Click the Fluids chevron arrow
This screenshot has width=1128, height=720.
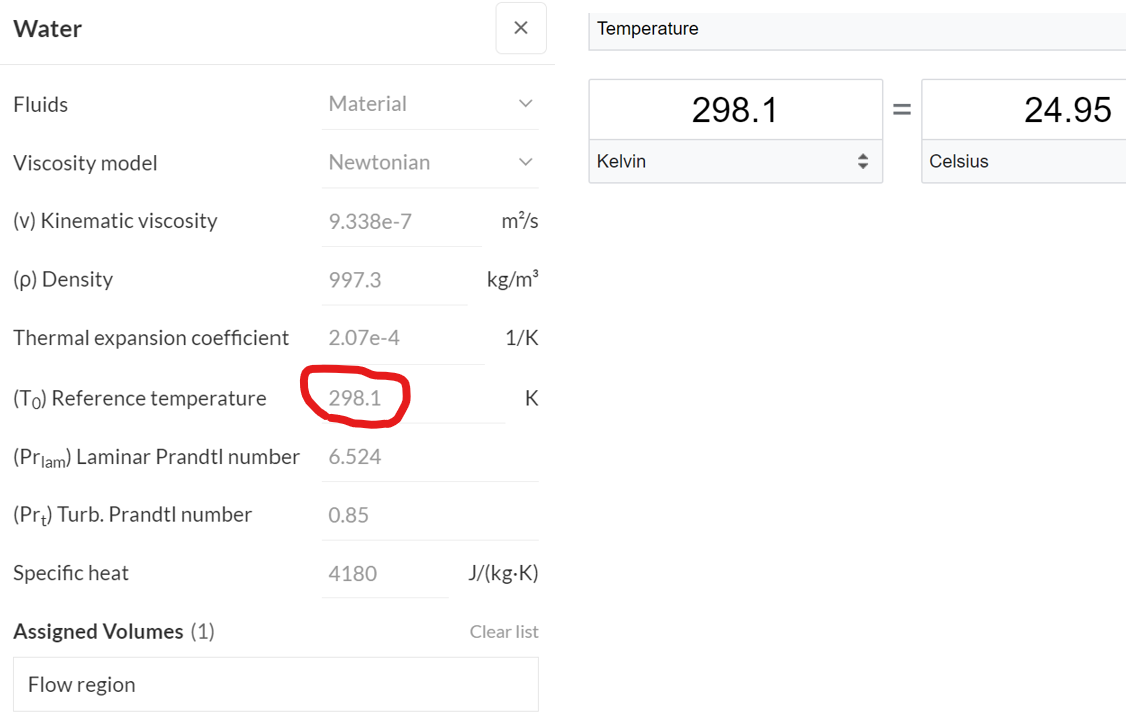pos(526,104)
